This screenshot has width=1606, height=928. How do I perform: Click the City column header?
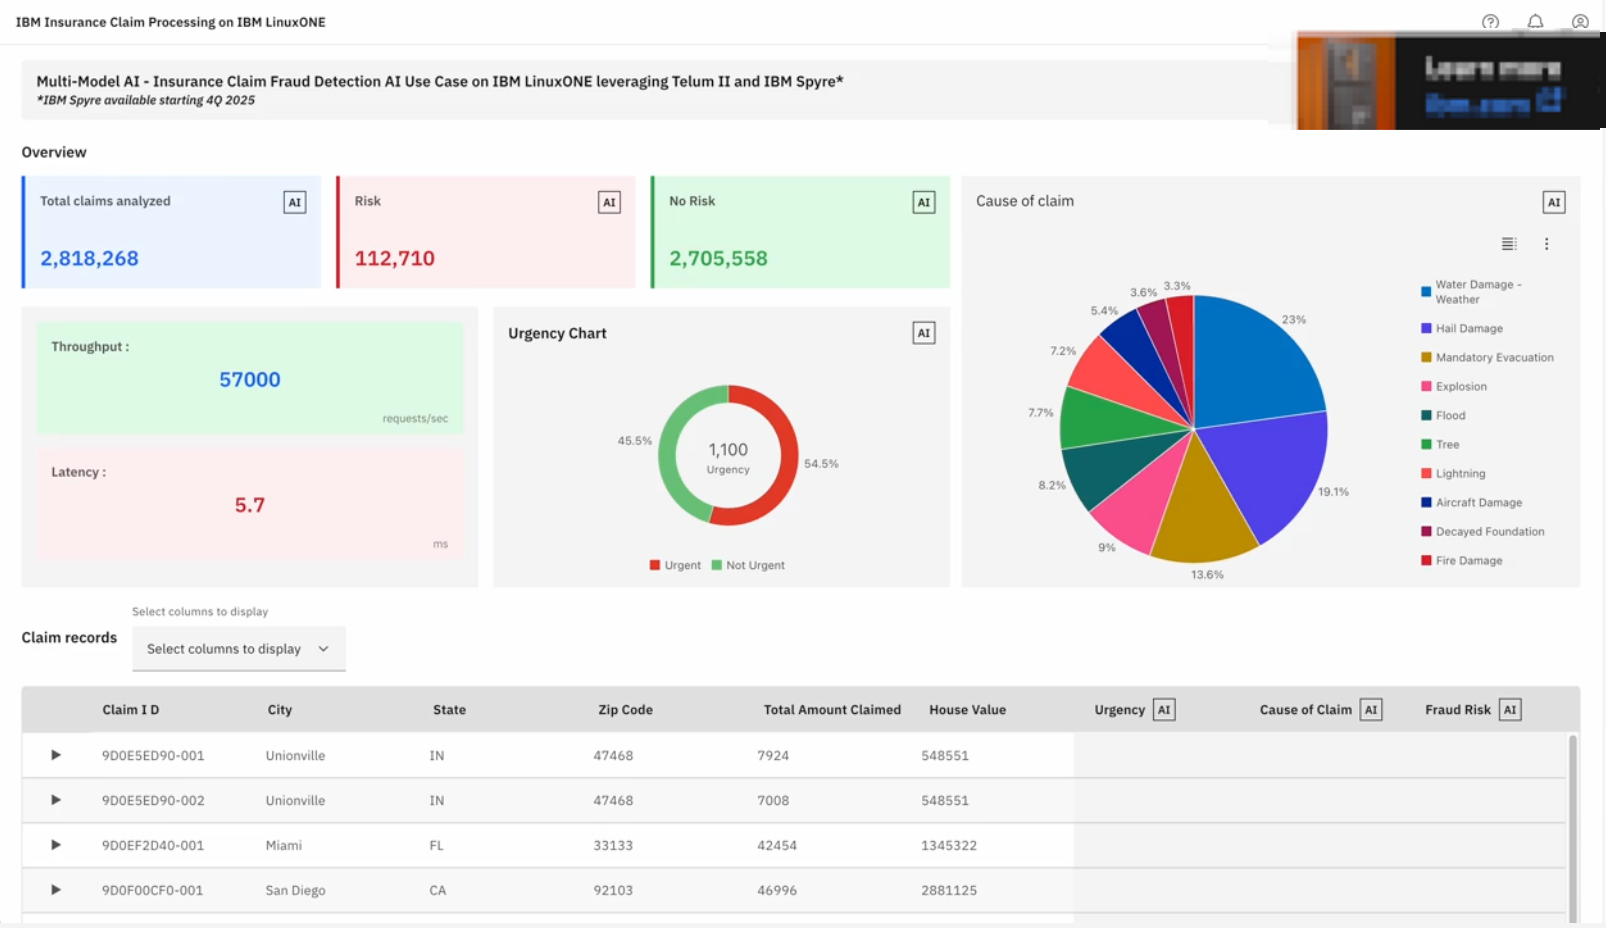click(280, 710)
